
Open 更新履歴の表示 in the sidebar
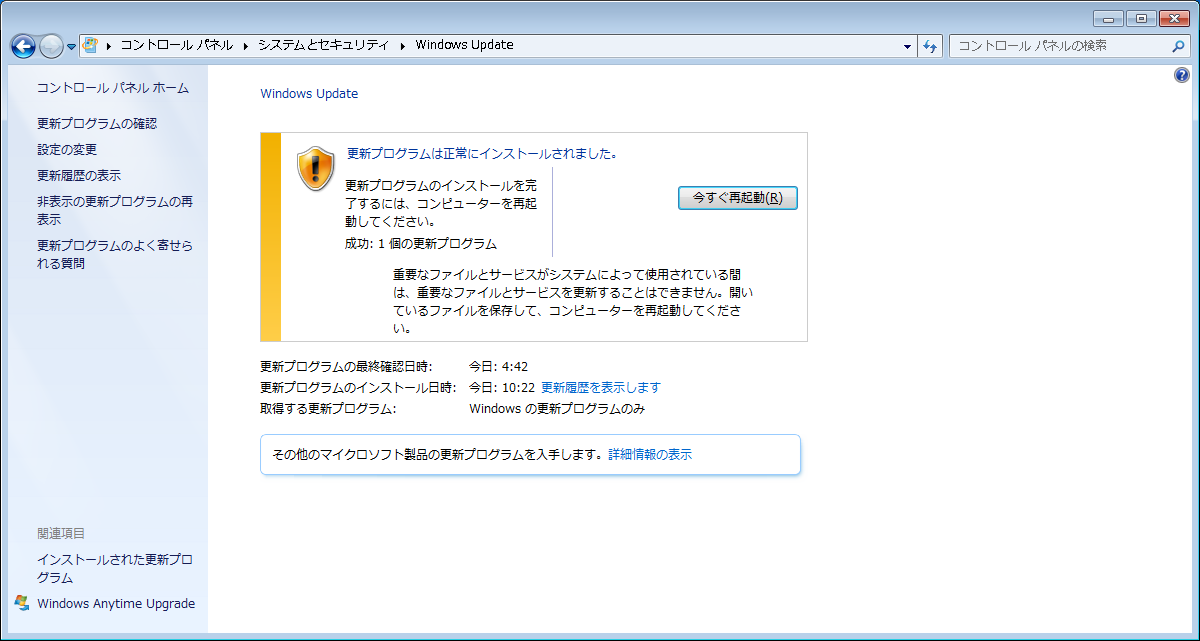tap(79, 176)
